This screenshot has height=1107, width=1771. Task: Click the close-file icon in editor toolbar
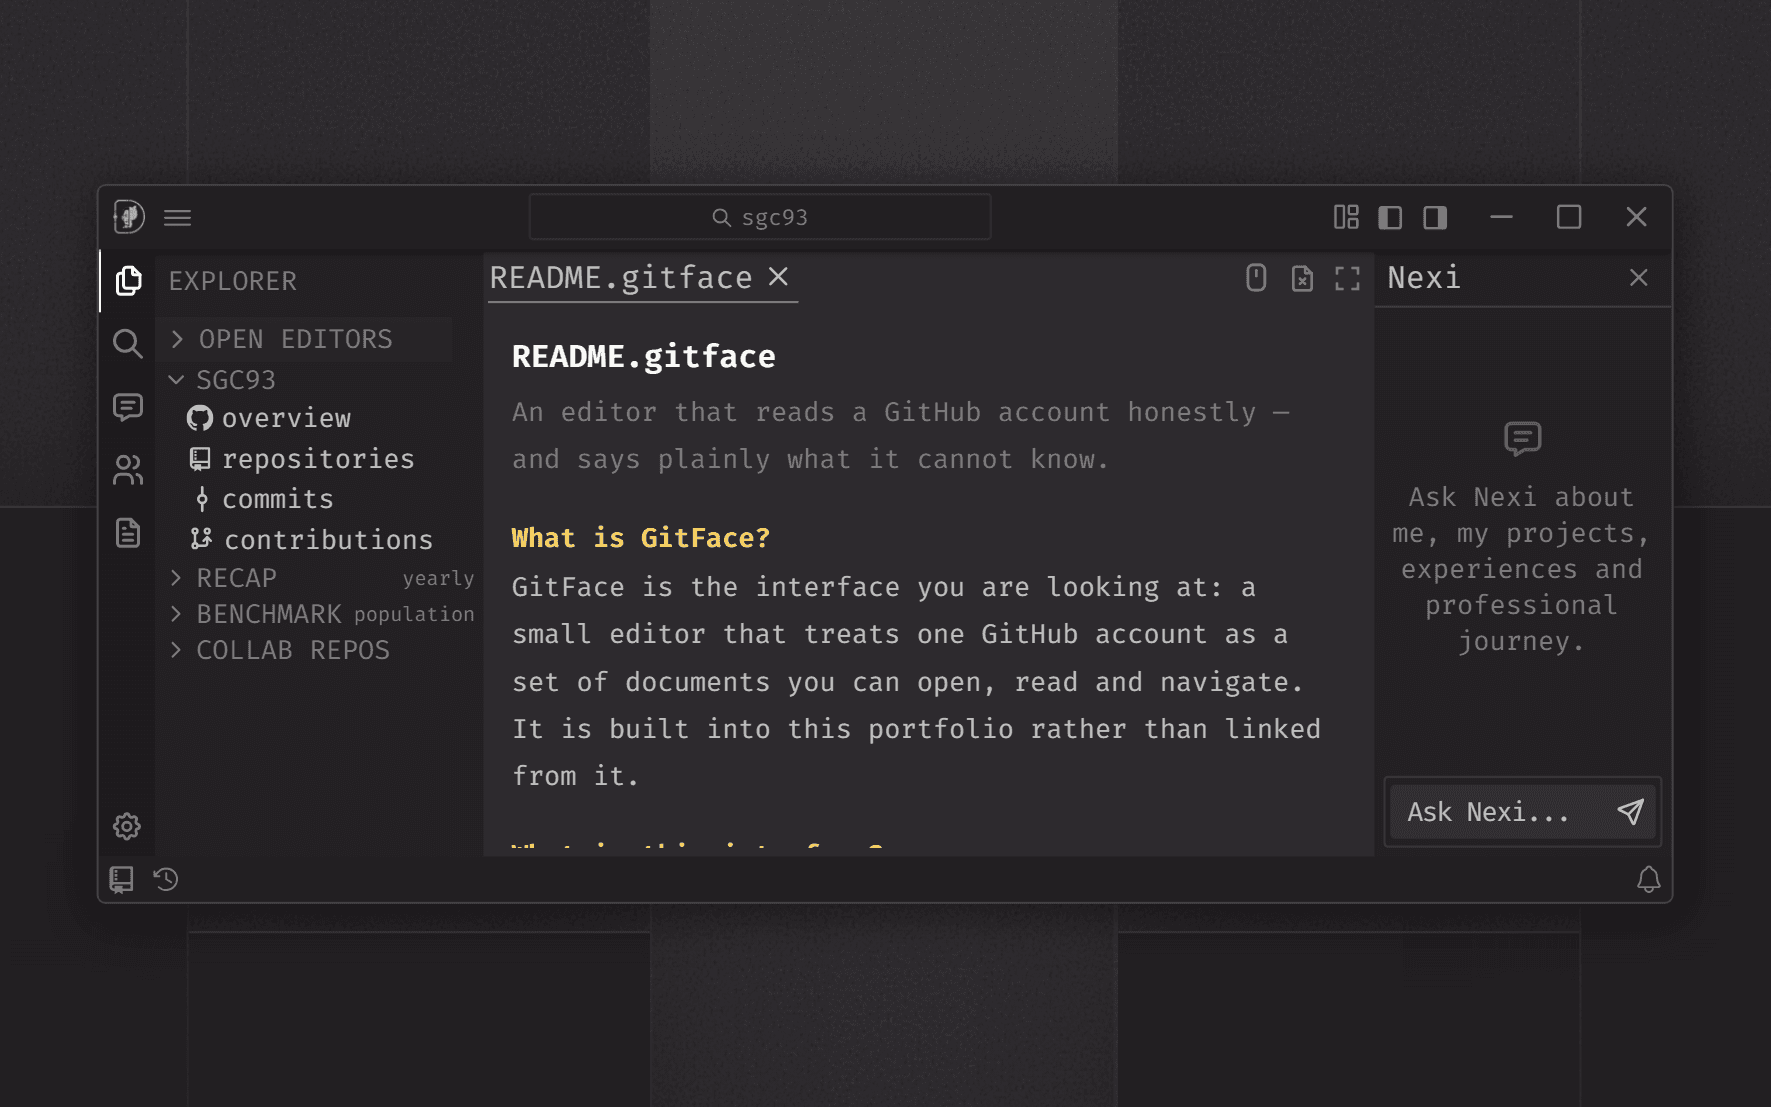tap(1302, 278)
